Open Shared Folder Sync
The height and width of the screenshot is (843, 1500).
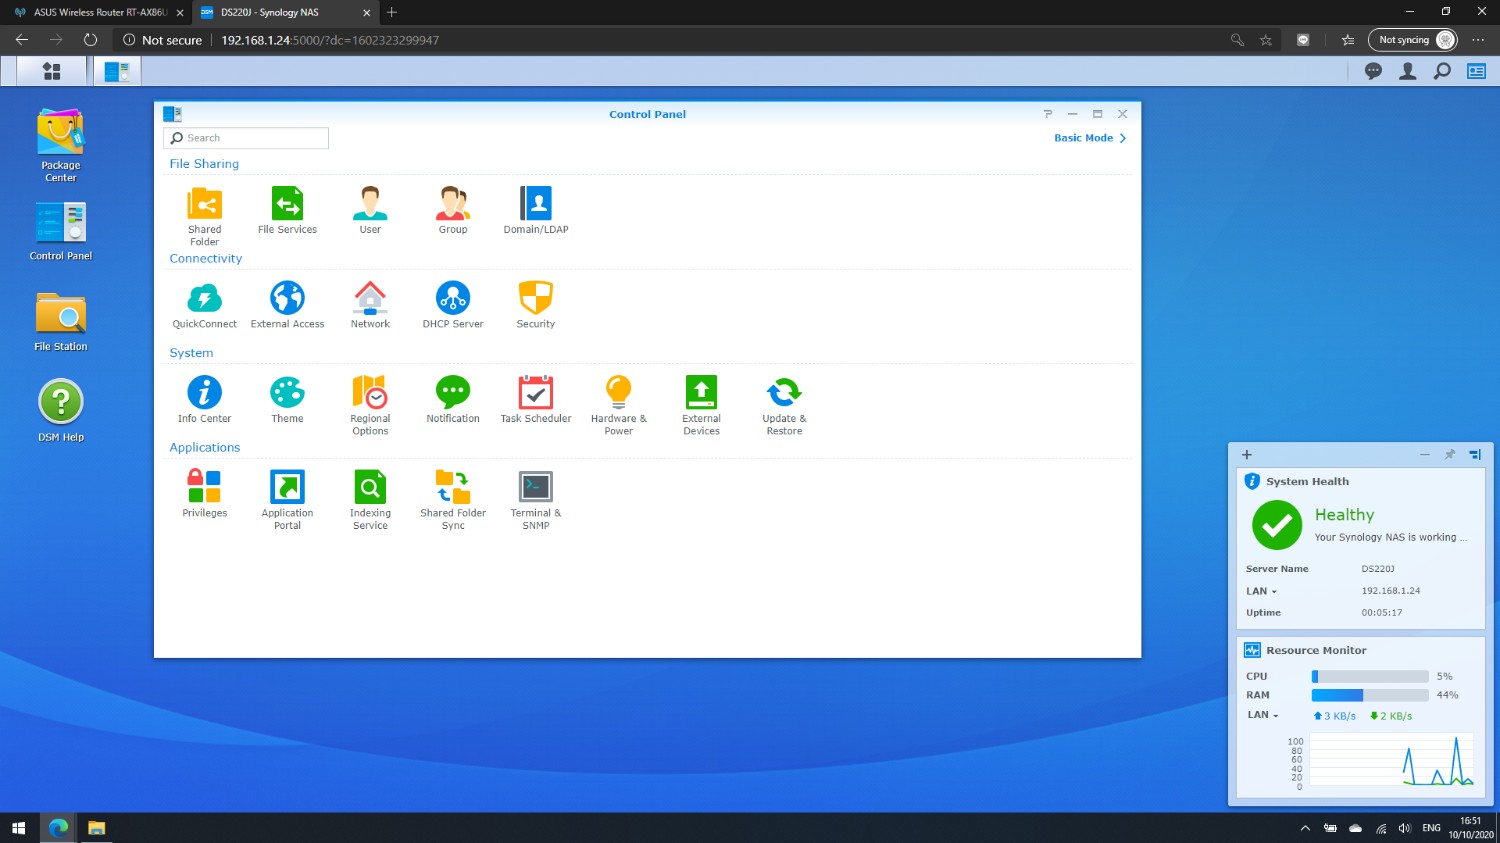(x=453, y=500)
